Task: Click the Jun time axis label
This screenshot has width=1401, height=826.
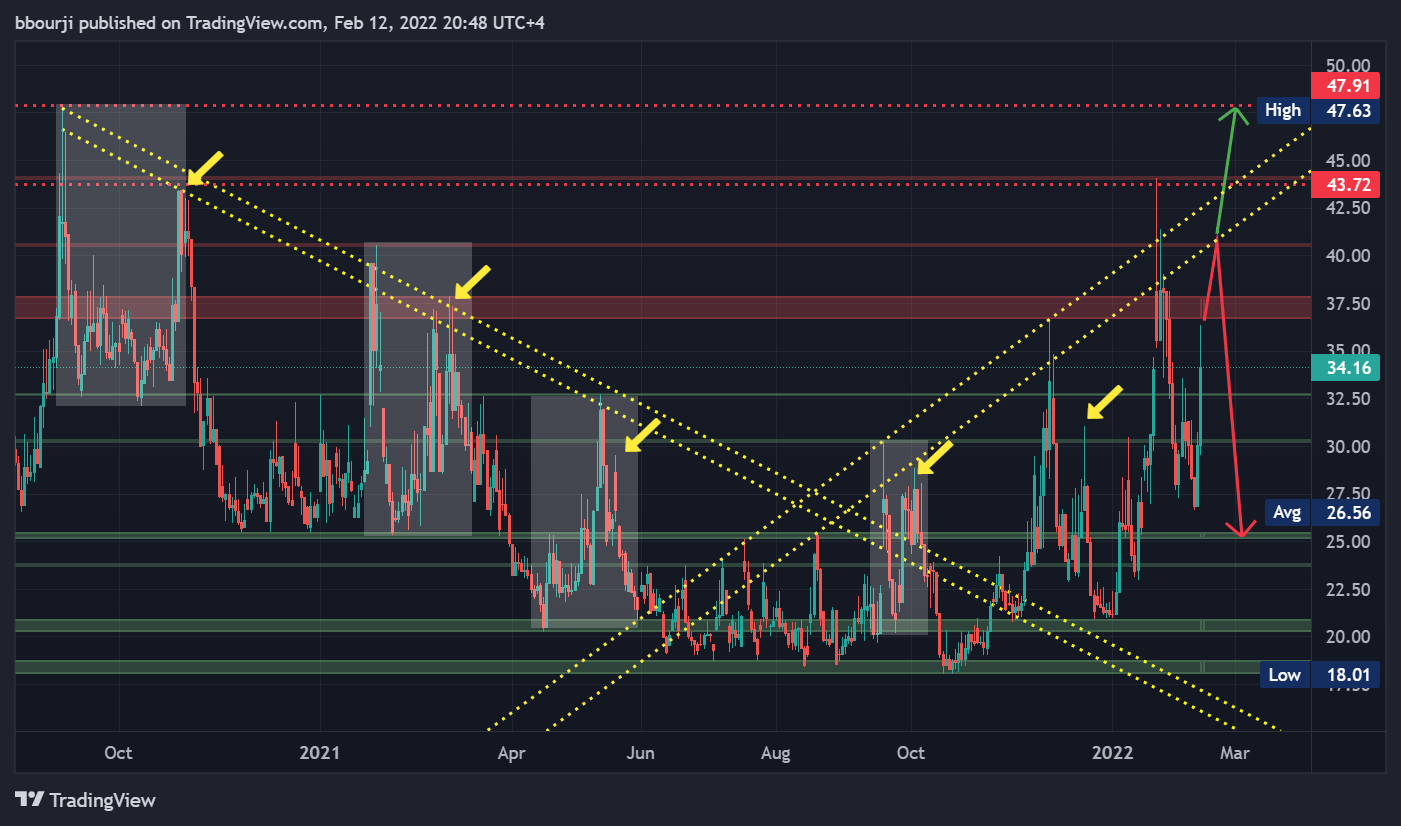Action: (x=640, y=752)
